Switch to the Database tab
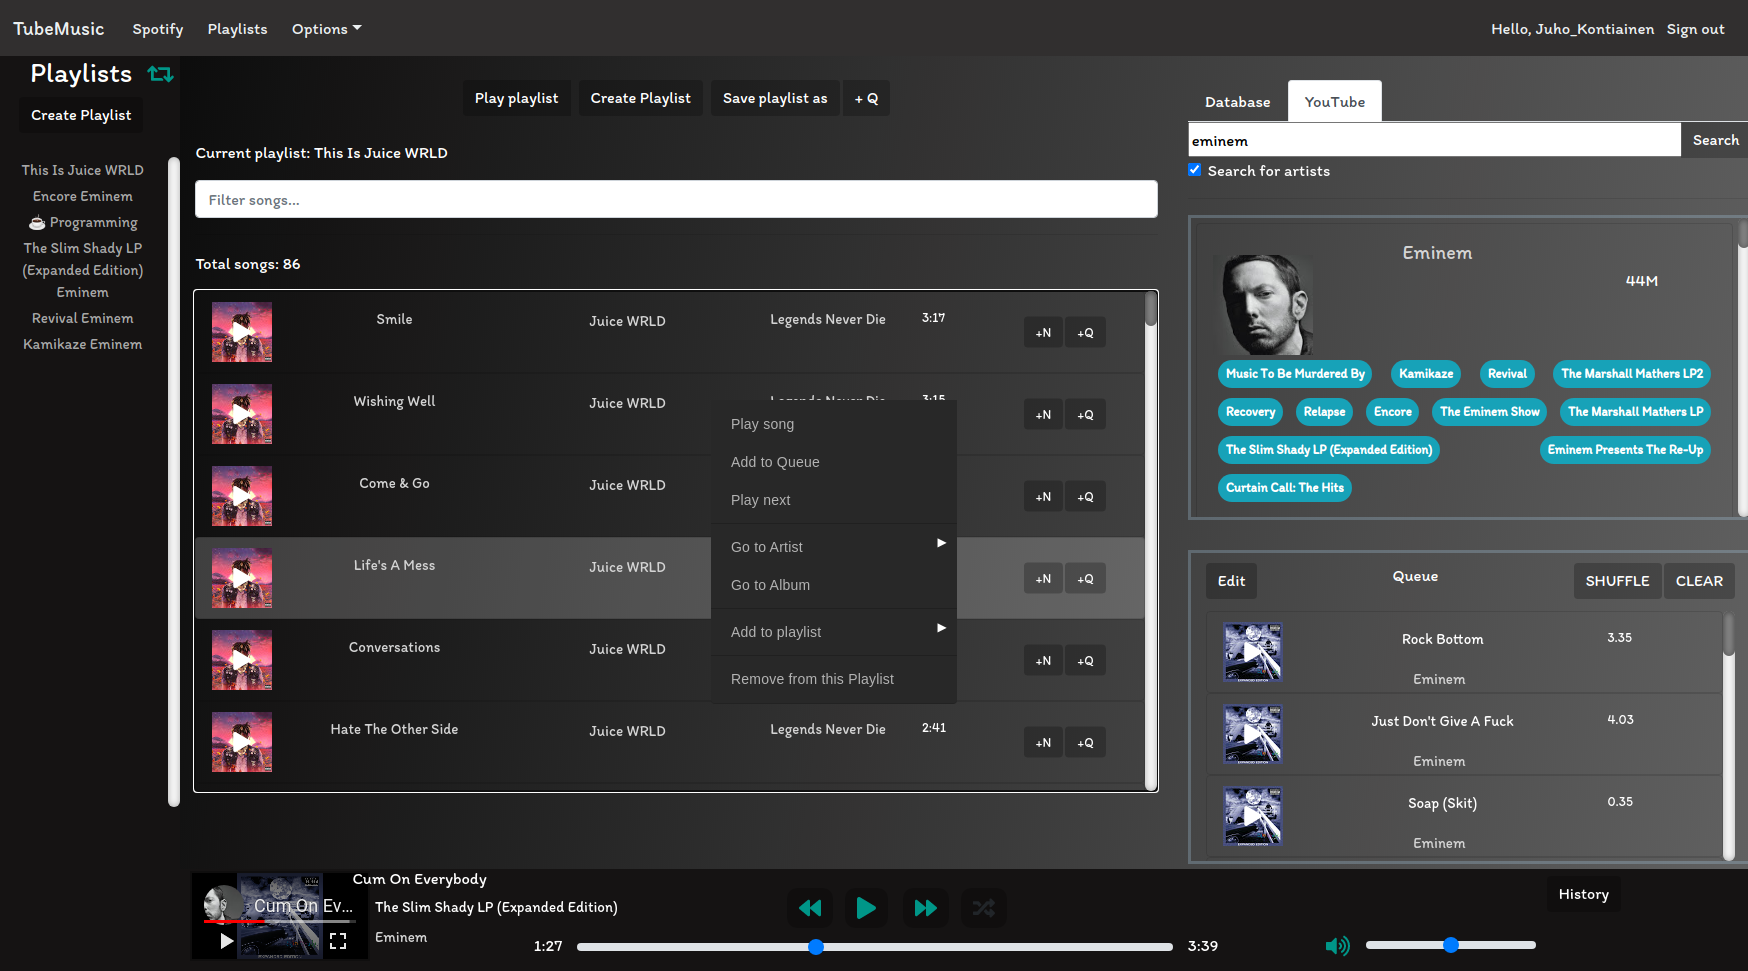 point(1237,102)
